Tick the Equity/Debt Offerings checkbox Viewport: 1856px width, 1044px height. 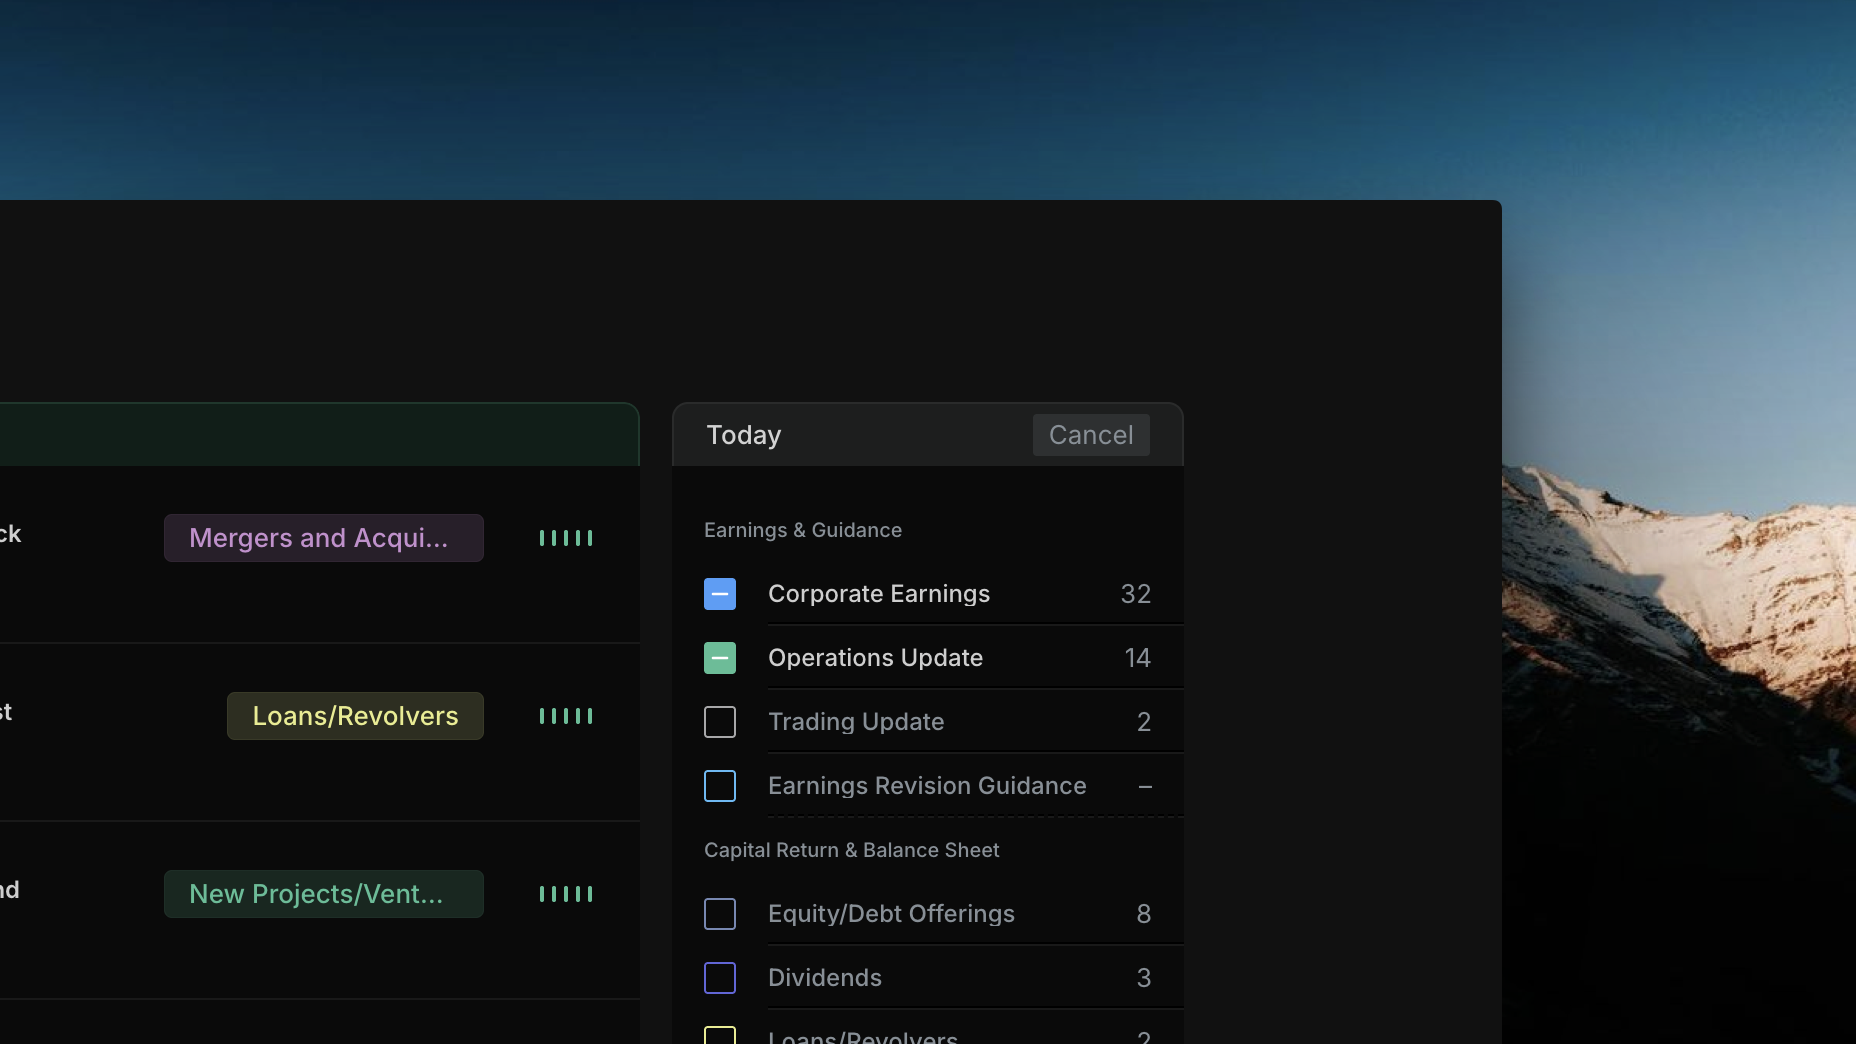pyautogui.click(x=720, y=914)
